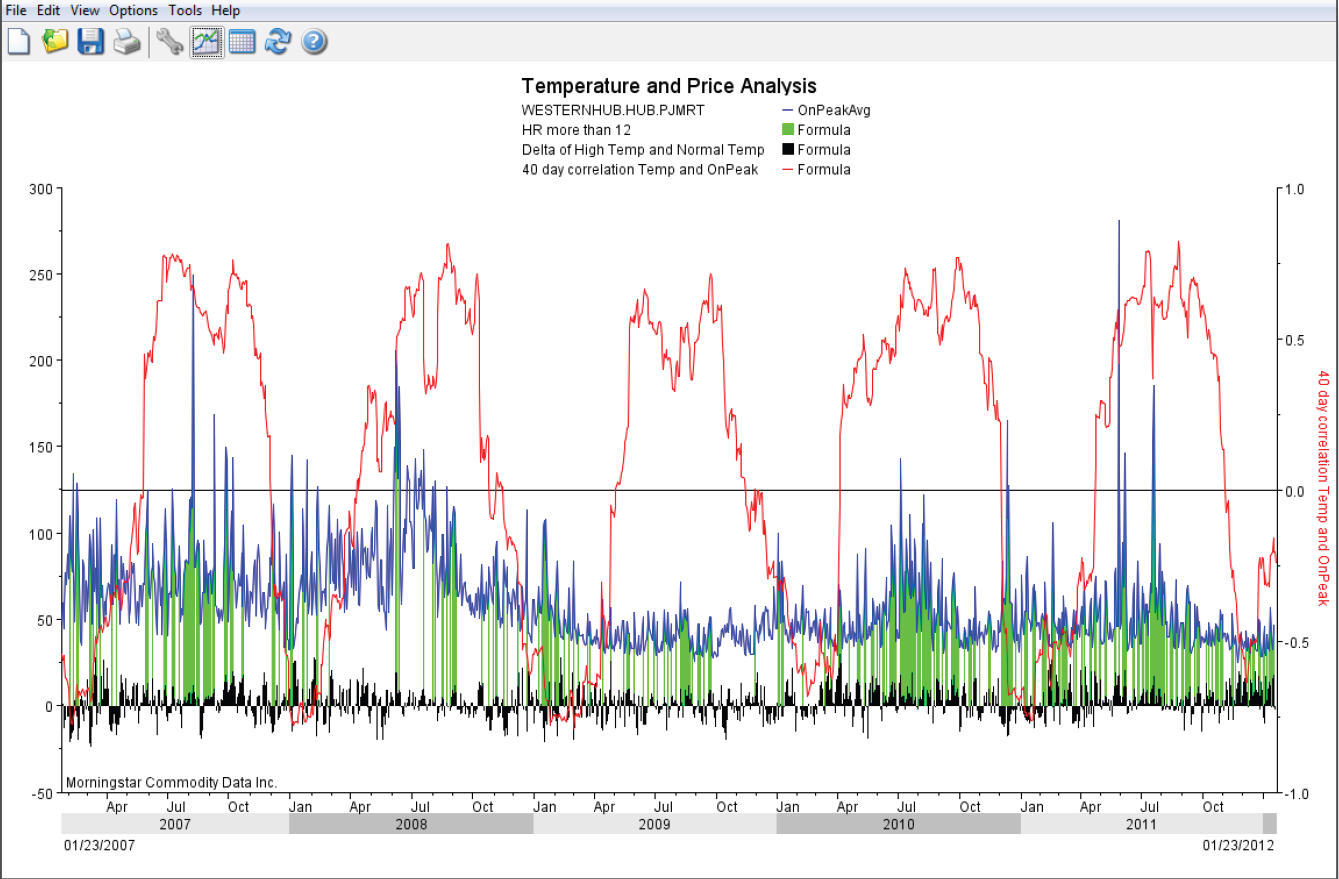Viewport: 1339px width, 879px height.
Task: Click the -50 left axis value
Action: [42, 794]
